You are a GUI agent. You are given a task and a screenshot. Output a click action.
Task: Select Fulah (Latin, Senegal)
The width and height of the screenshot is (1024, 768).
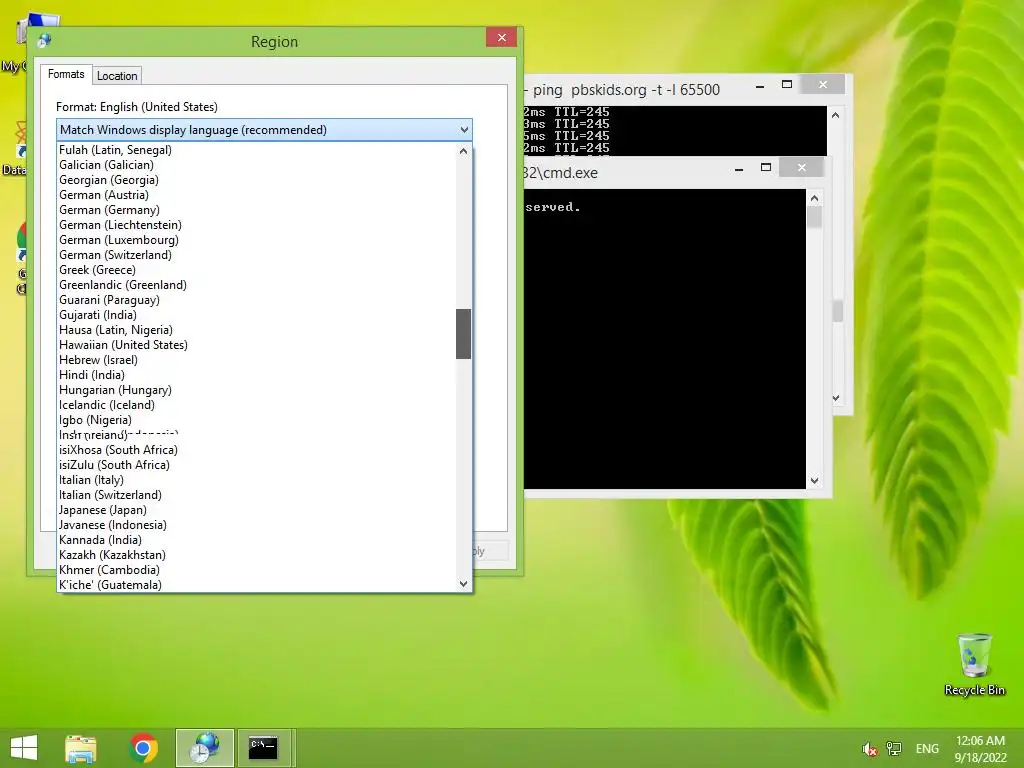(x=256, y=150)
